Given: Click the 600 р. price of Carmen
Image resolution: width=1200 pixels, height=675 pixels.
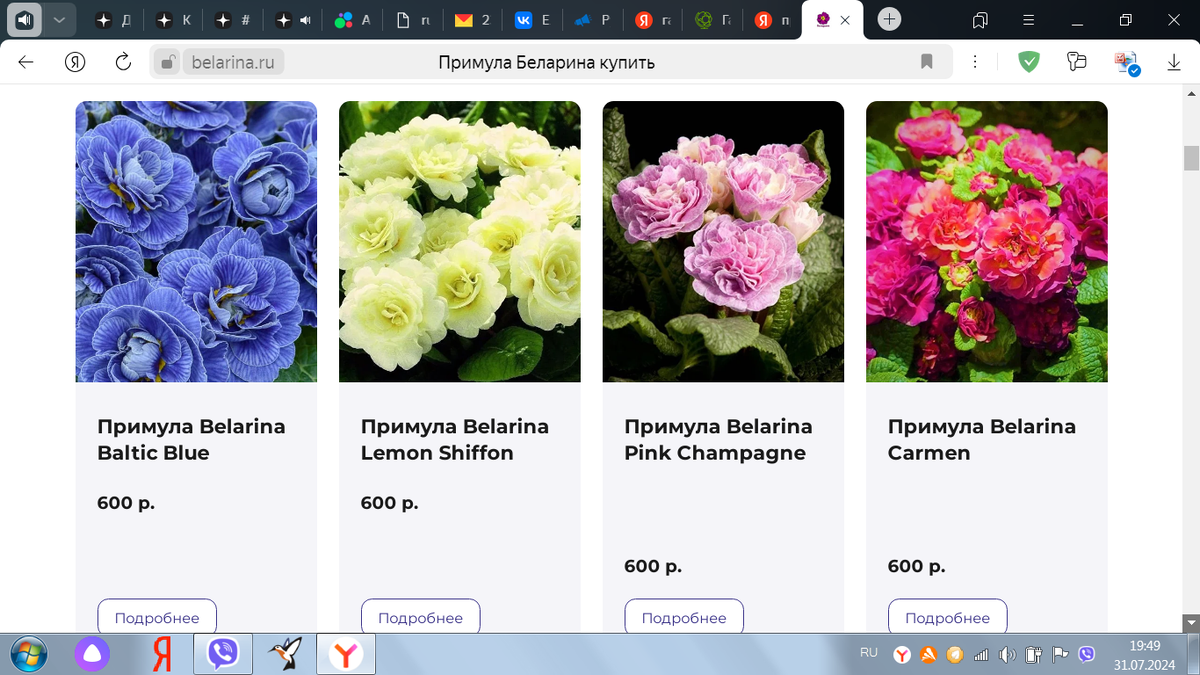Looking at the screenshot, I should (x=917, y=566).
